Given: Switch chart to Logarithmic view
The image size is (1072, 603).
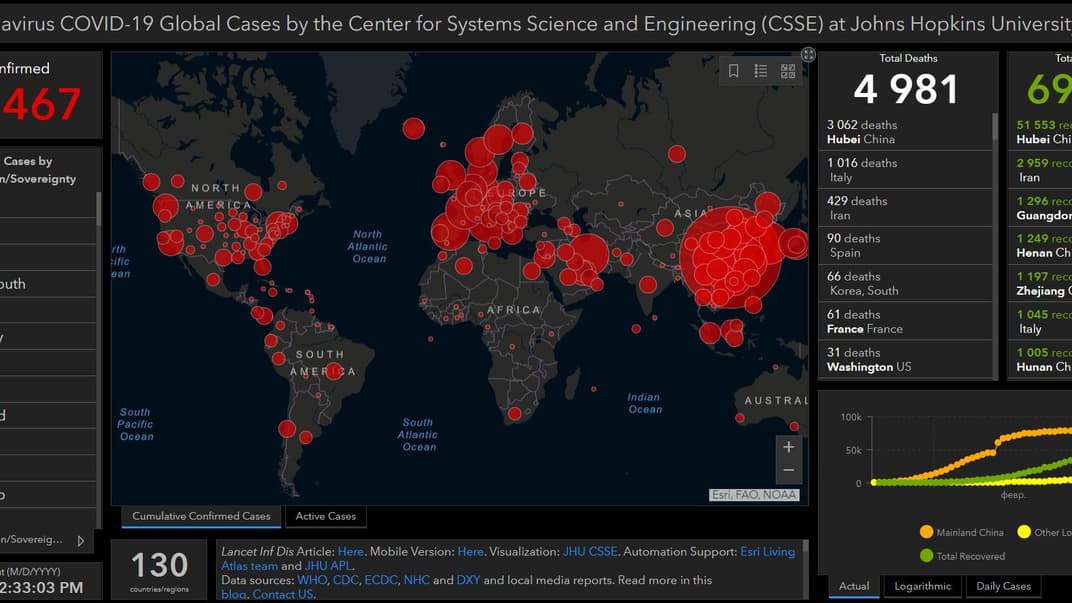Looking at the screenshot, I should click(921, 586).
